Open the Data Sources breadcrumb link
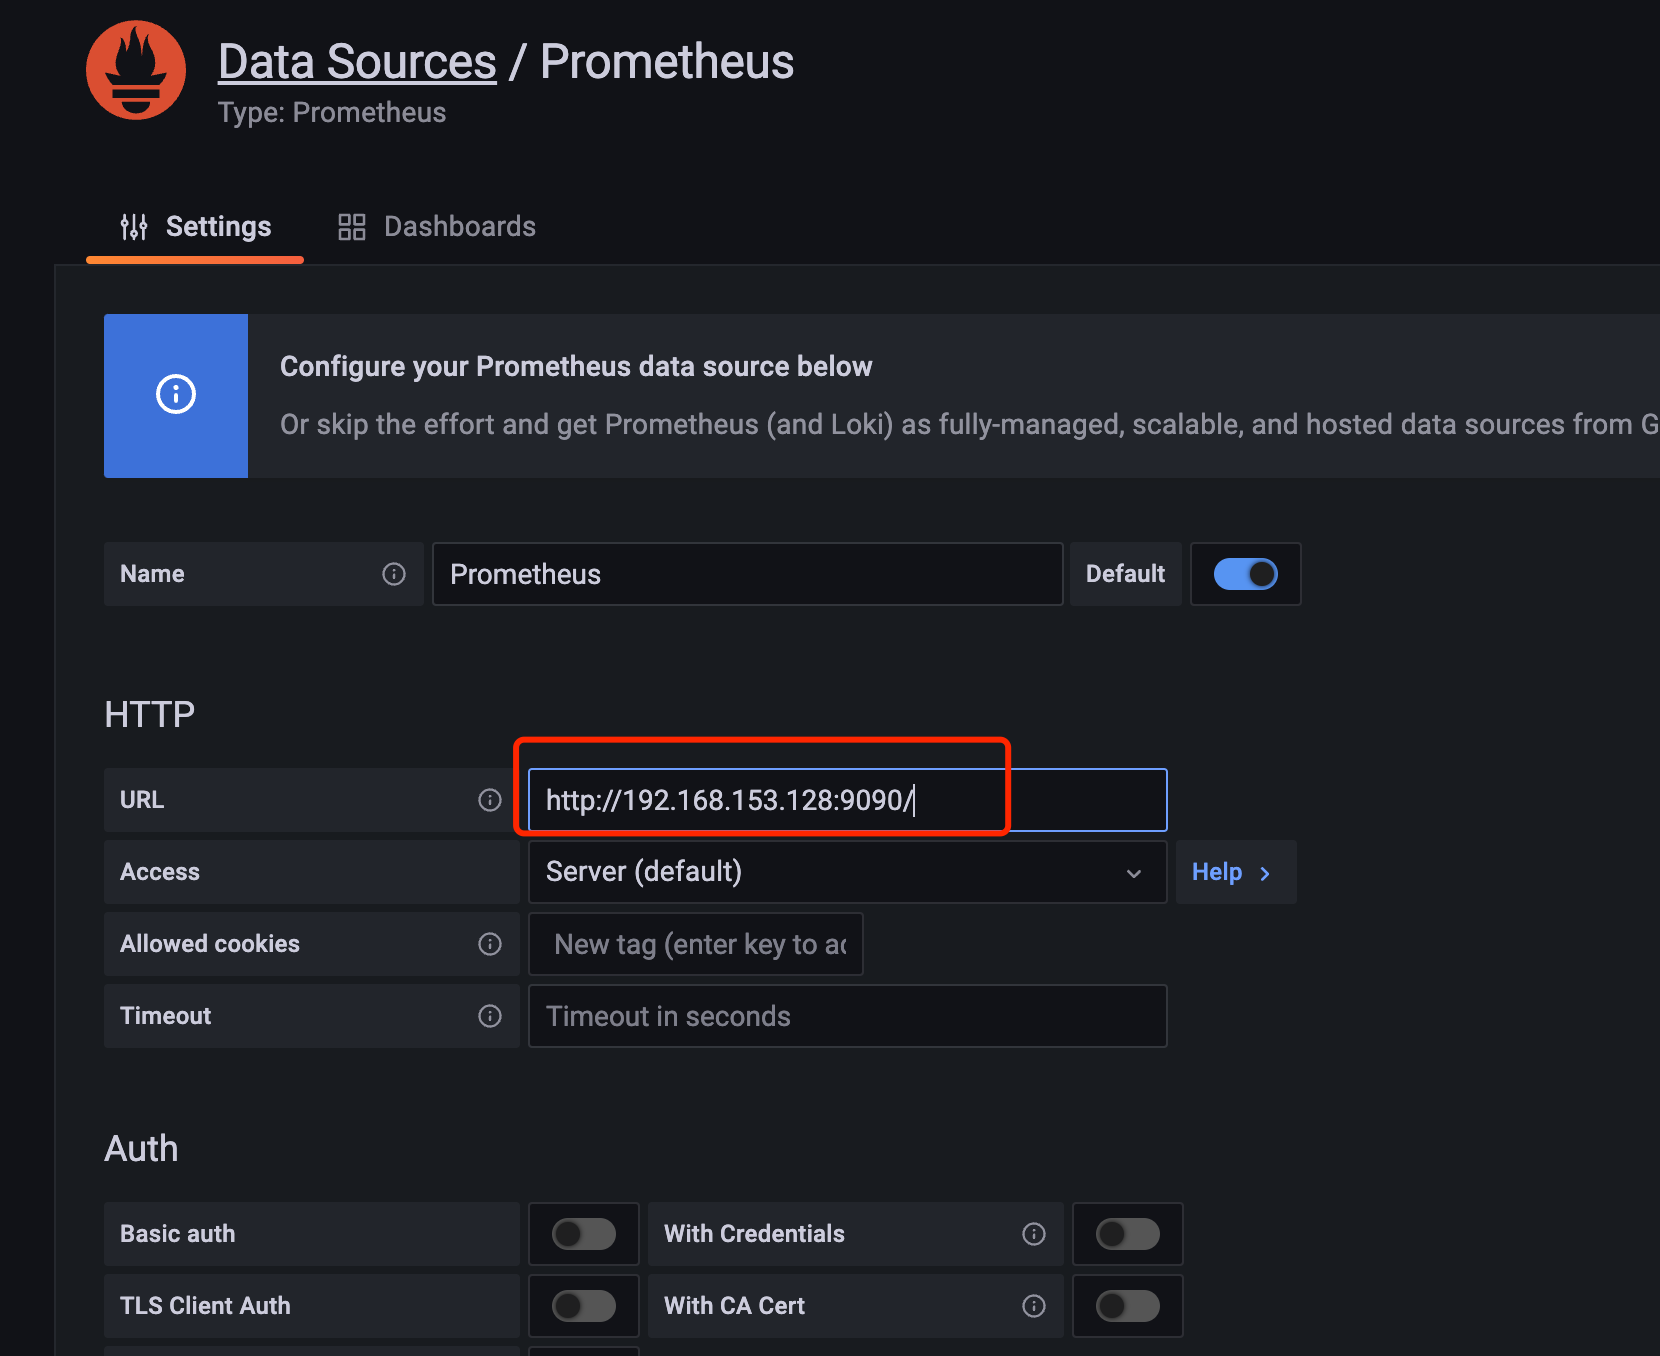The height and width of the screenshot is (1356, 1660). pos(357,62)
